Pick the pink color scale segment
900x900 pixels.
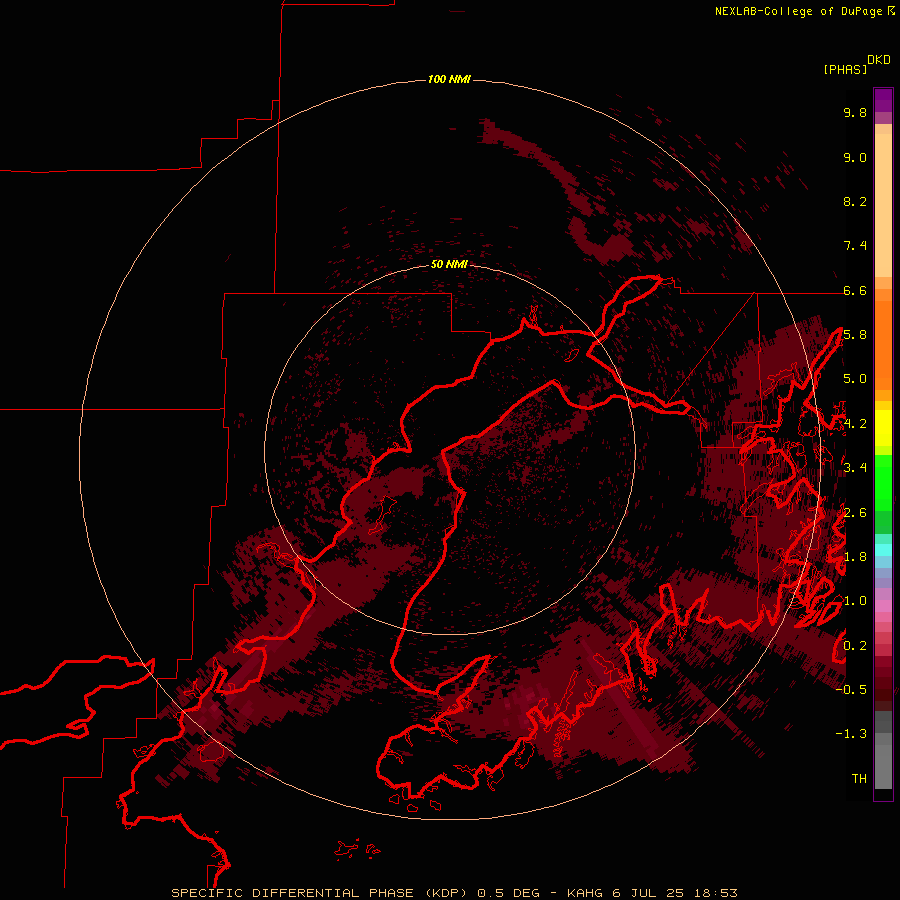883,606
